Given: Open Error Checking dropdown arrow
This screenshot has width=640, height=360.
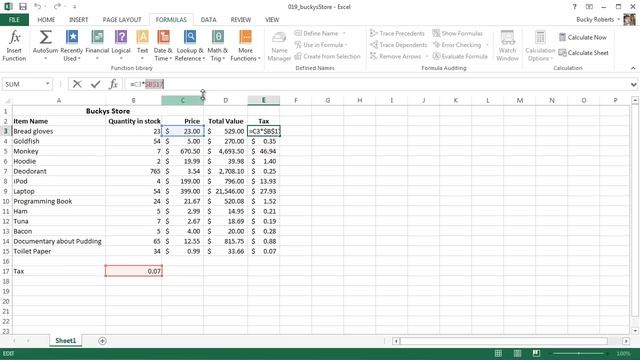Looking at the screenshot, I should coord(487,45).
